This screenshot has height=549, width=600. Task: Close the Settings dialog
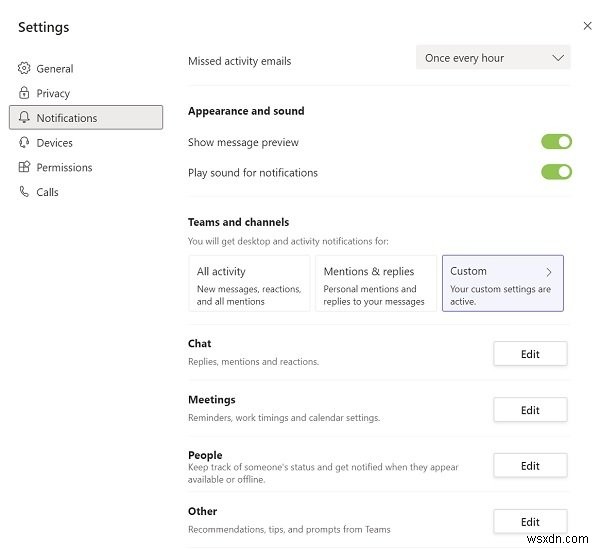[587, 26]
